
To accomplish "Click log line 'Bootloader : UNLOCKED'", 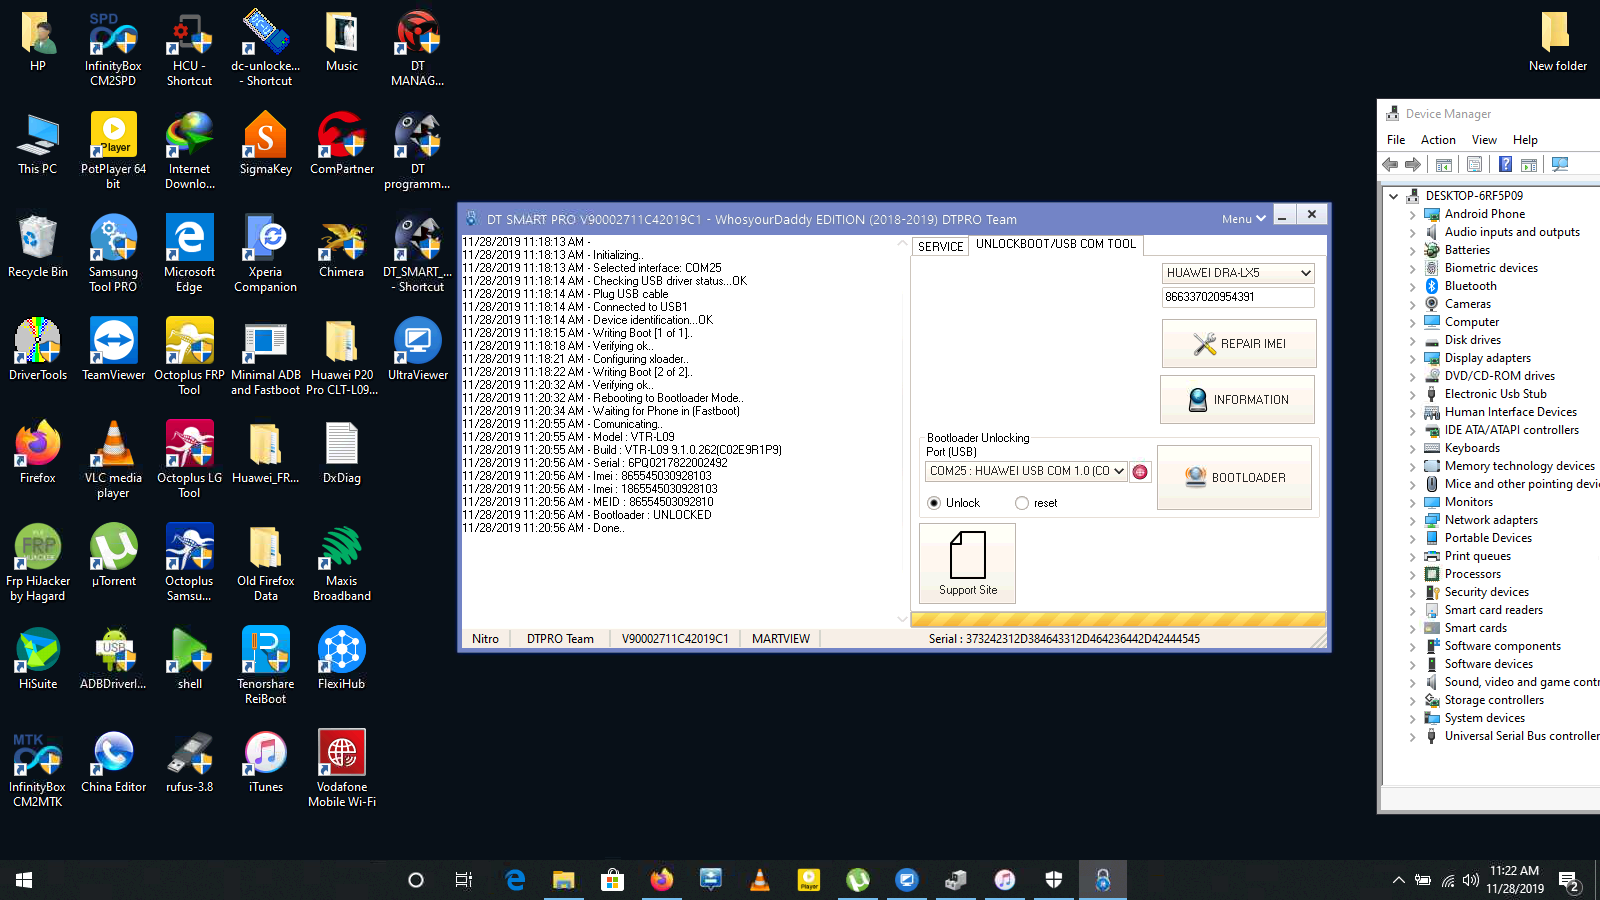I will pos(587,515).
